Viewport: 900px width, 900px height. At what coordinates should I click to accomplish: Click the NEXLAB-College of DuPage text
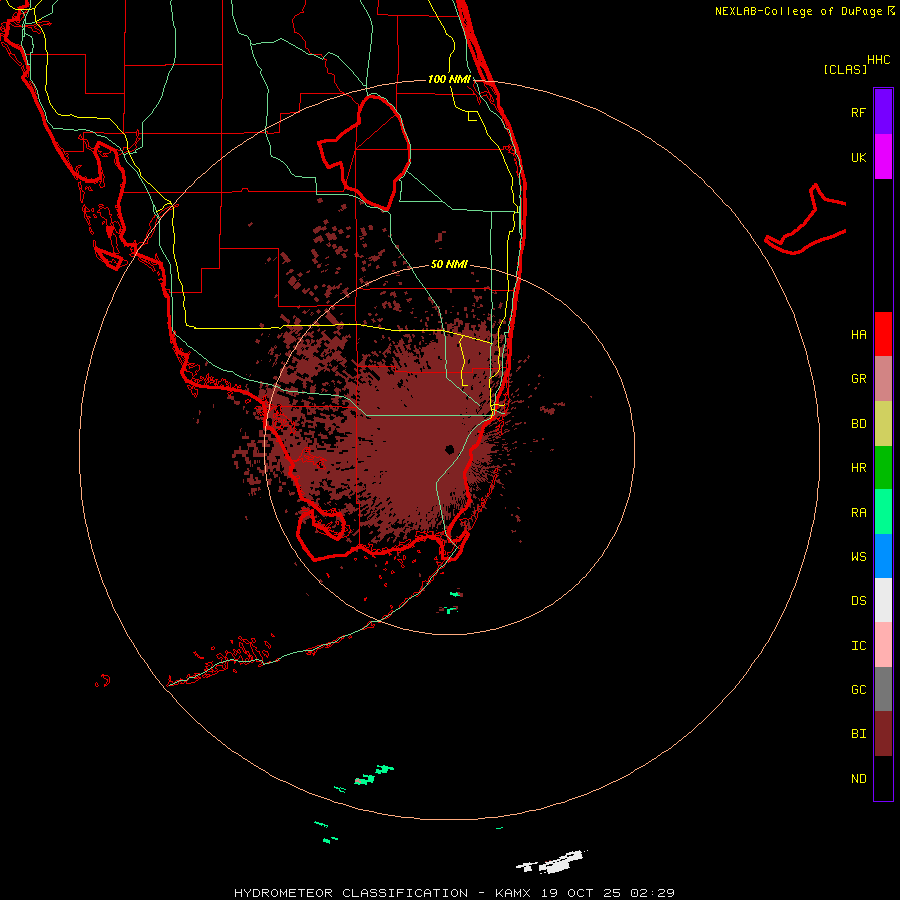[798, 11]
